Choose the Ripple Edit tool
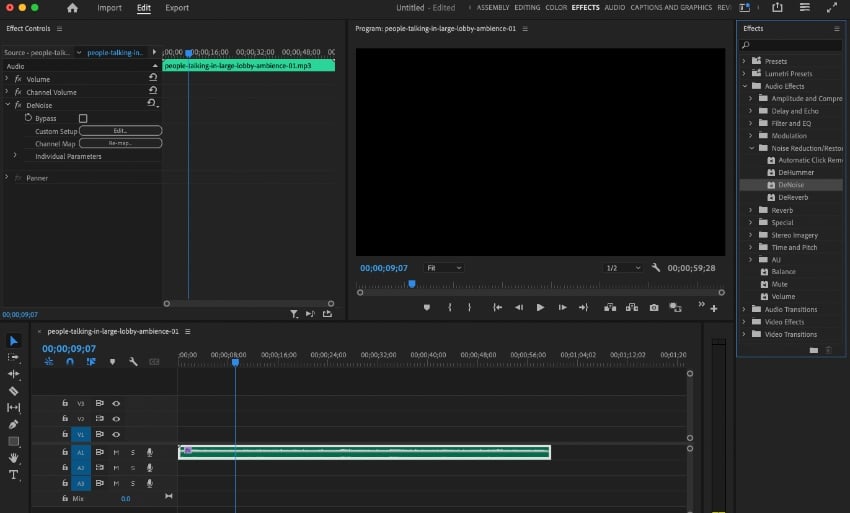The image size is (850, 513). pyautogui.click(x=14, y=374)
